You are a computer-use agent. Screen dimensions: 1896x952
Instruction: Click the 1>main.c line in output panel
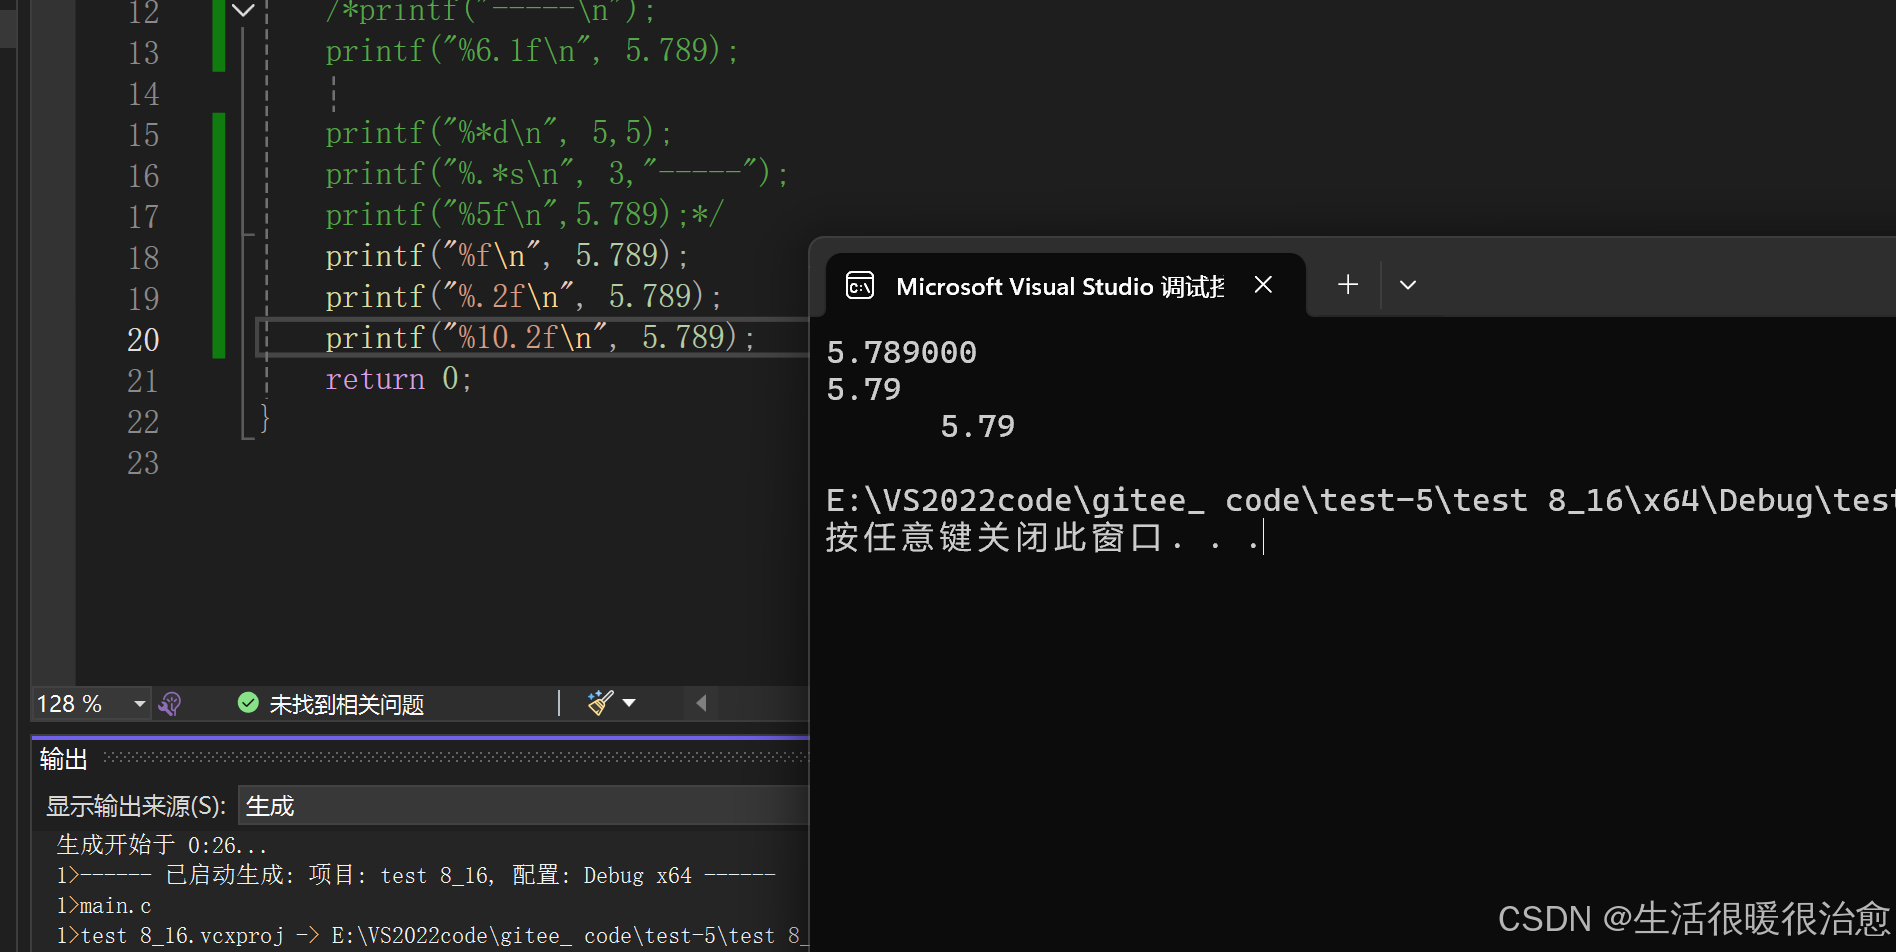click(104, 906)
